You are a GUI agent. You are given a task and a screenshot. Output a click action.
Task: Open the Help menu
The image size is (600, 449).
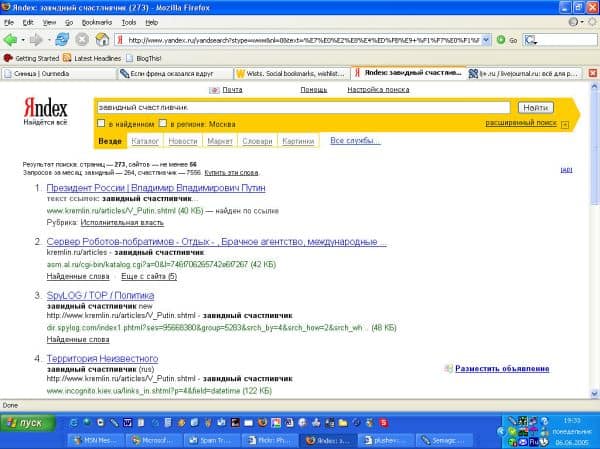click(x=152, y=23)
